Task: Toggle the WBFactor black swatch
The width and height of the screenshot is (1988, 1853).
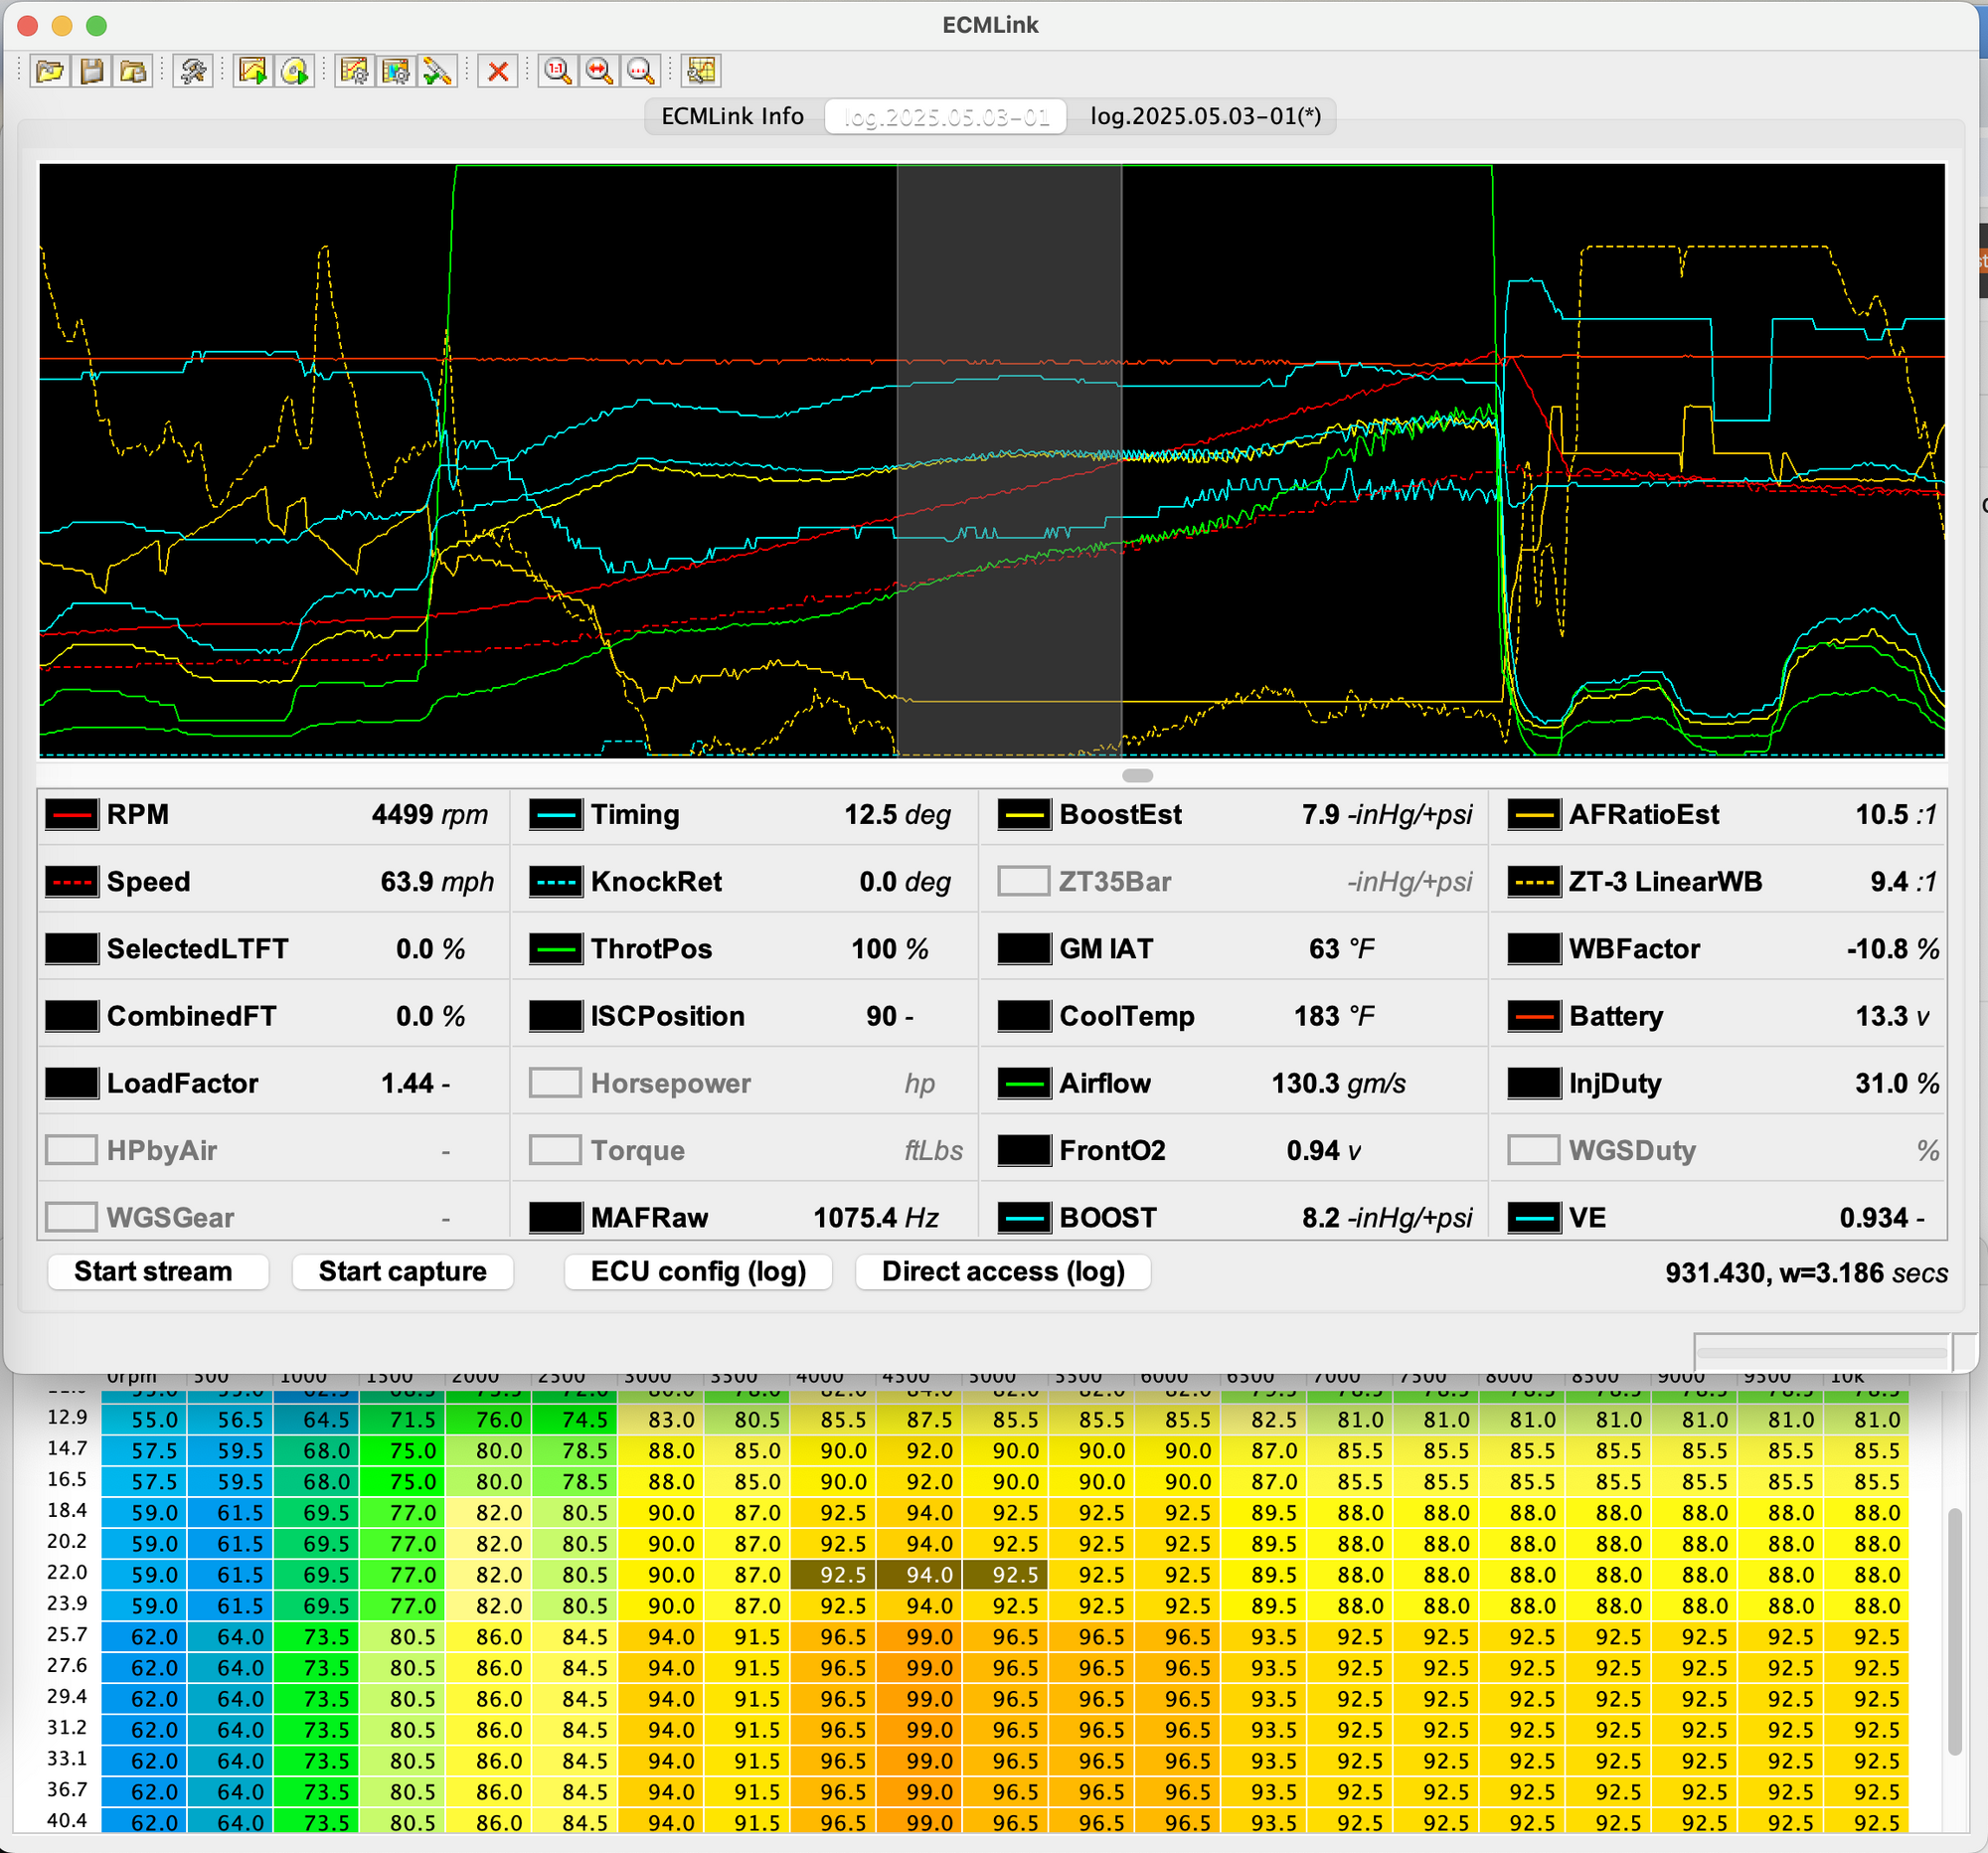Action: pos(1534,949)
